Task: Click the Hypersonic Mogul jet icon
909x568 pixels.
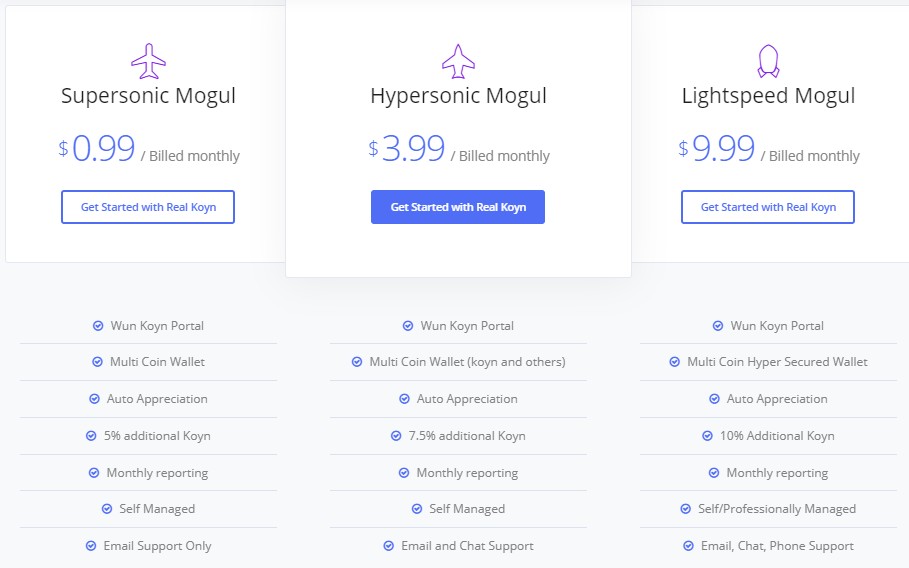Action: click(x=458, y=61)
